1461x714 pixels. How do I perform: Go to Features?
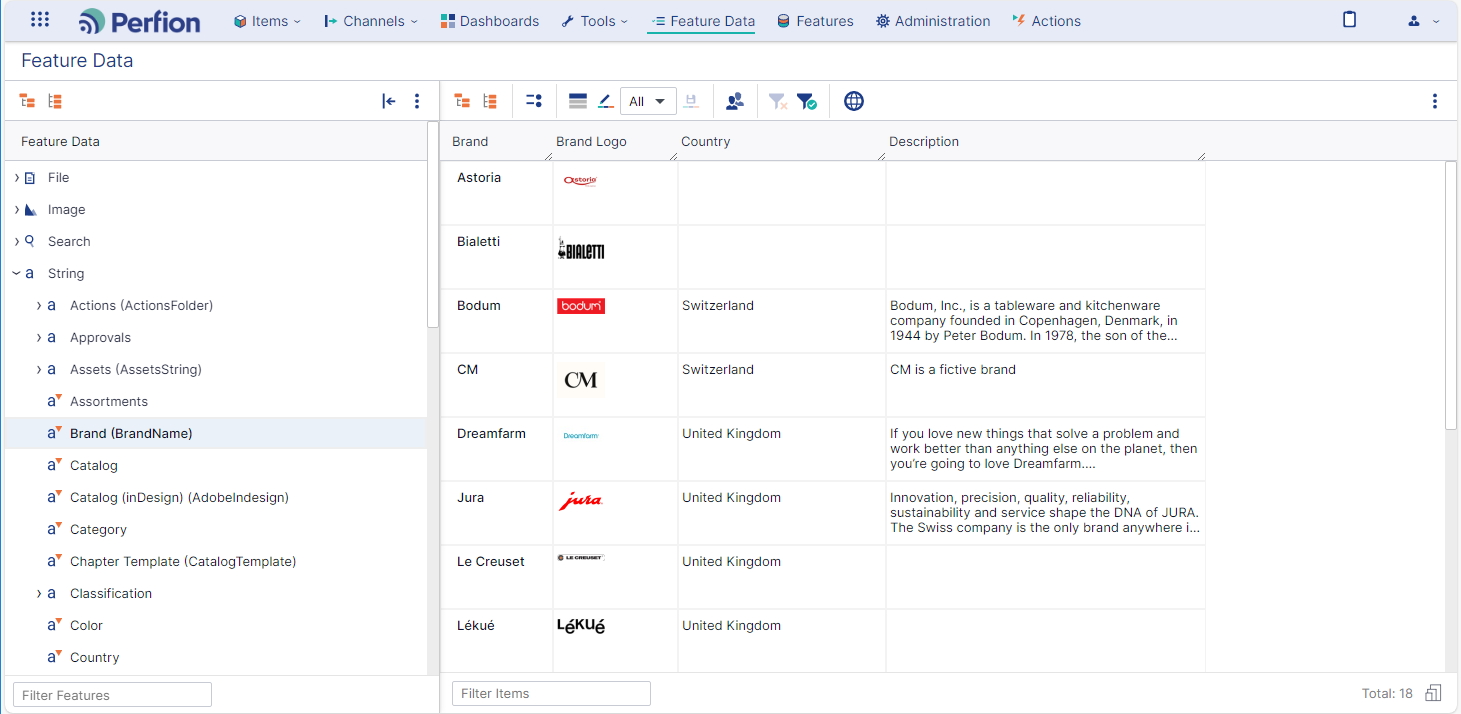[x=815, y=21]
